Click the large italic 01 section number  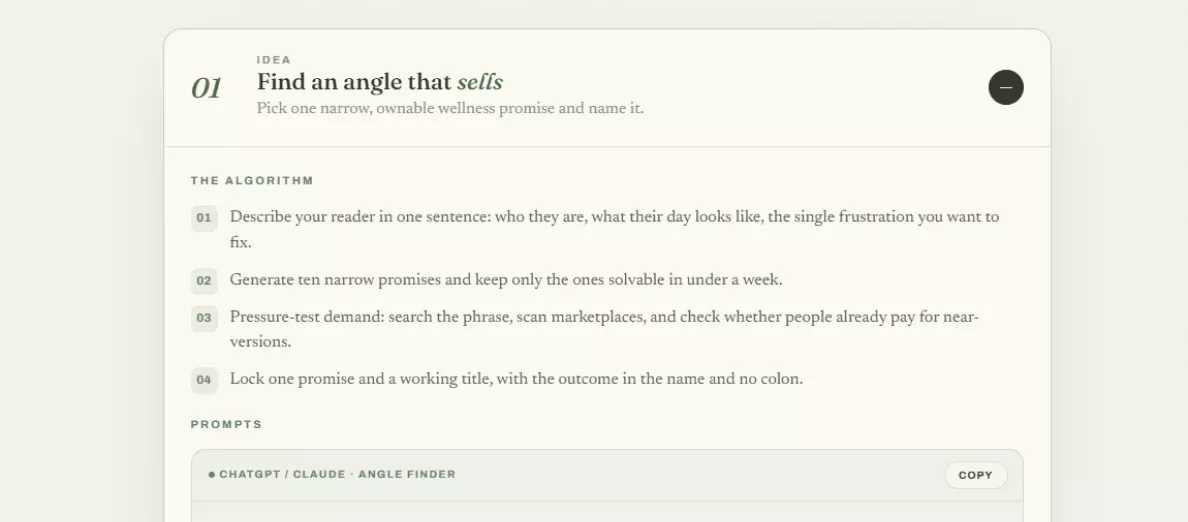(x=206, y=88)
